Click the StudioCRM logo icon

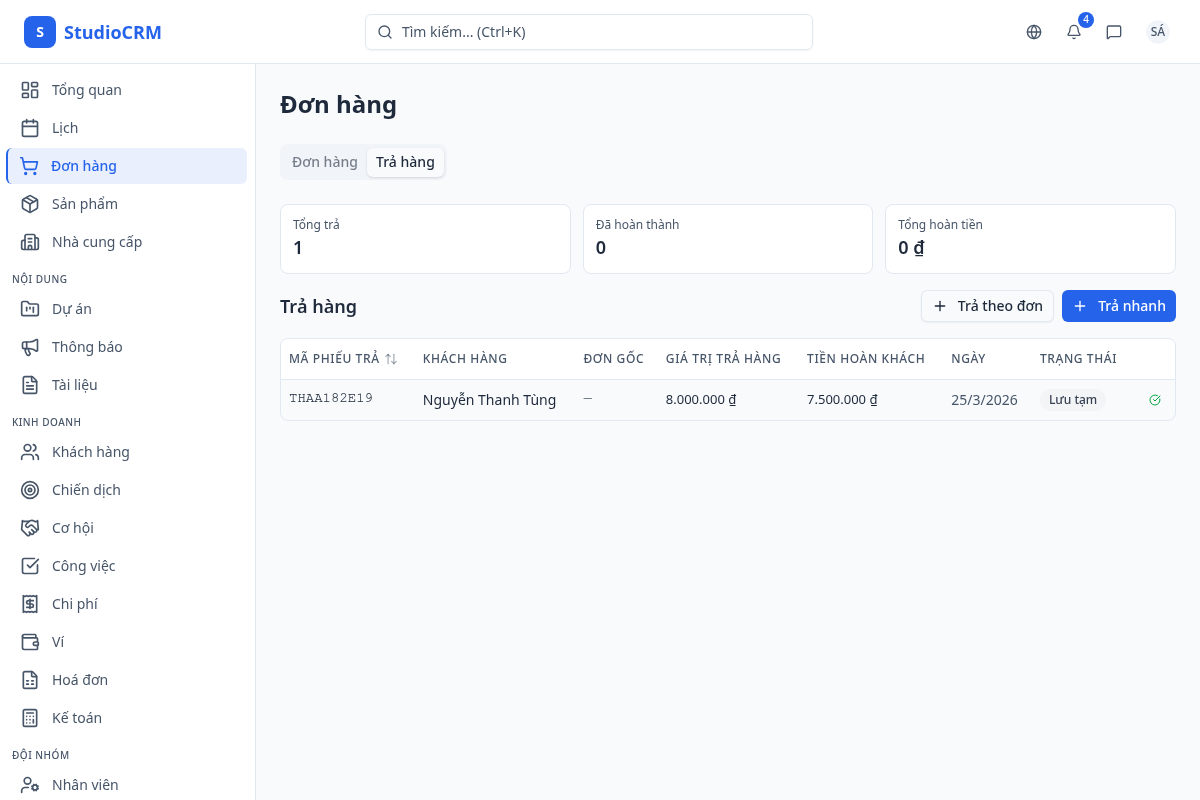pos(40,32)
